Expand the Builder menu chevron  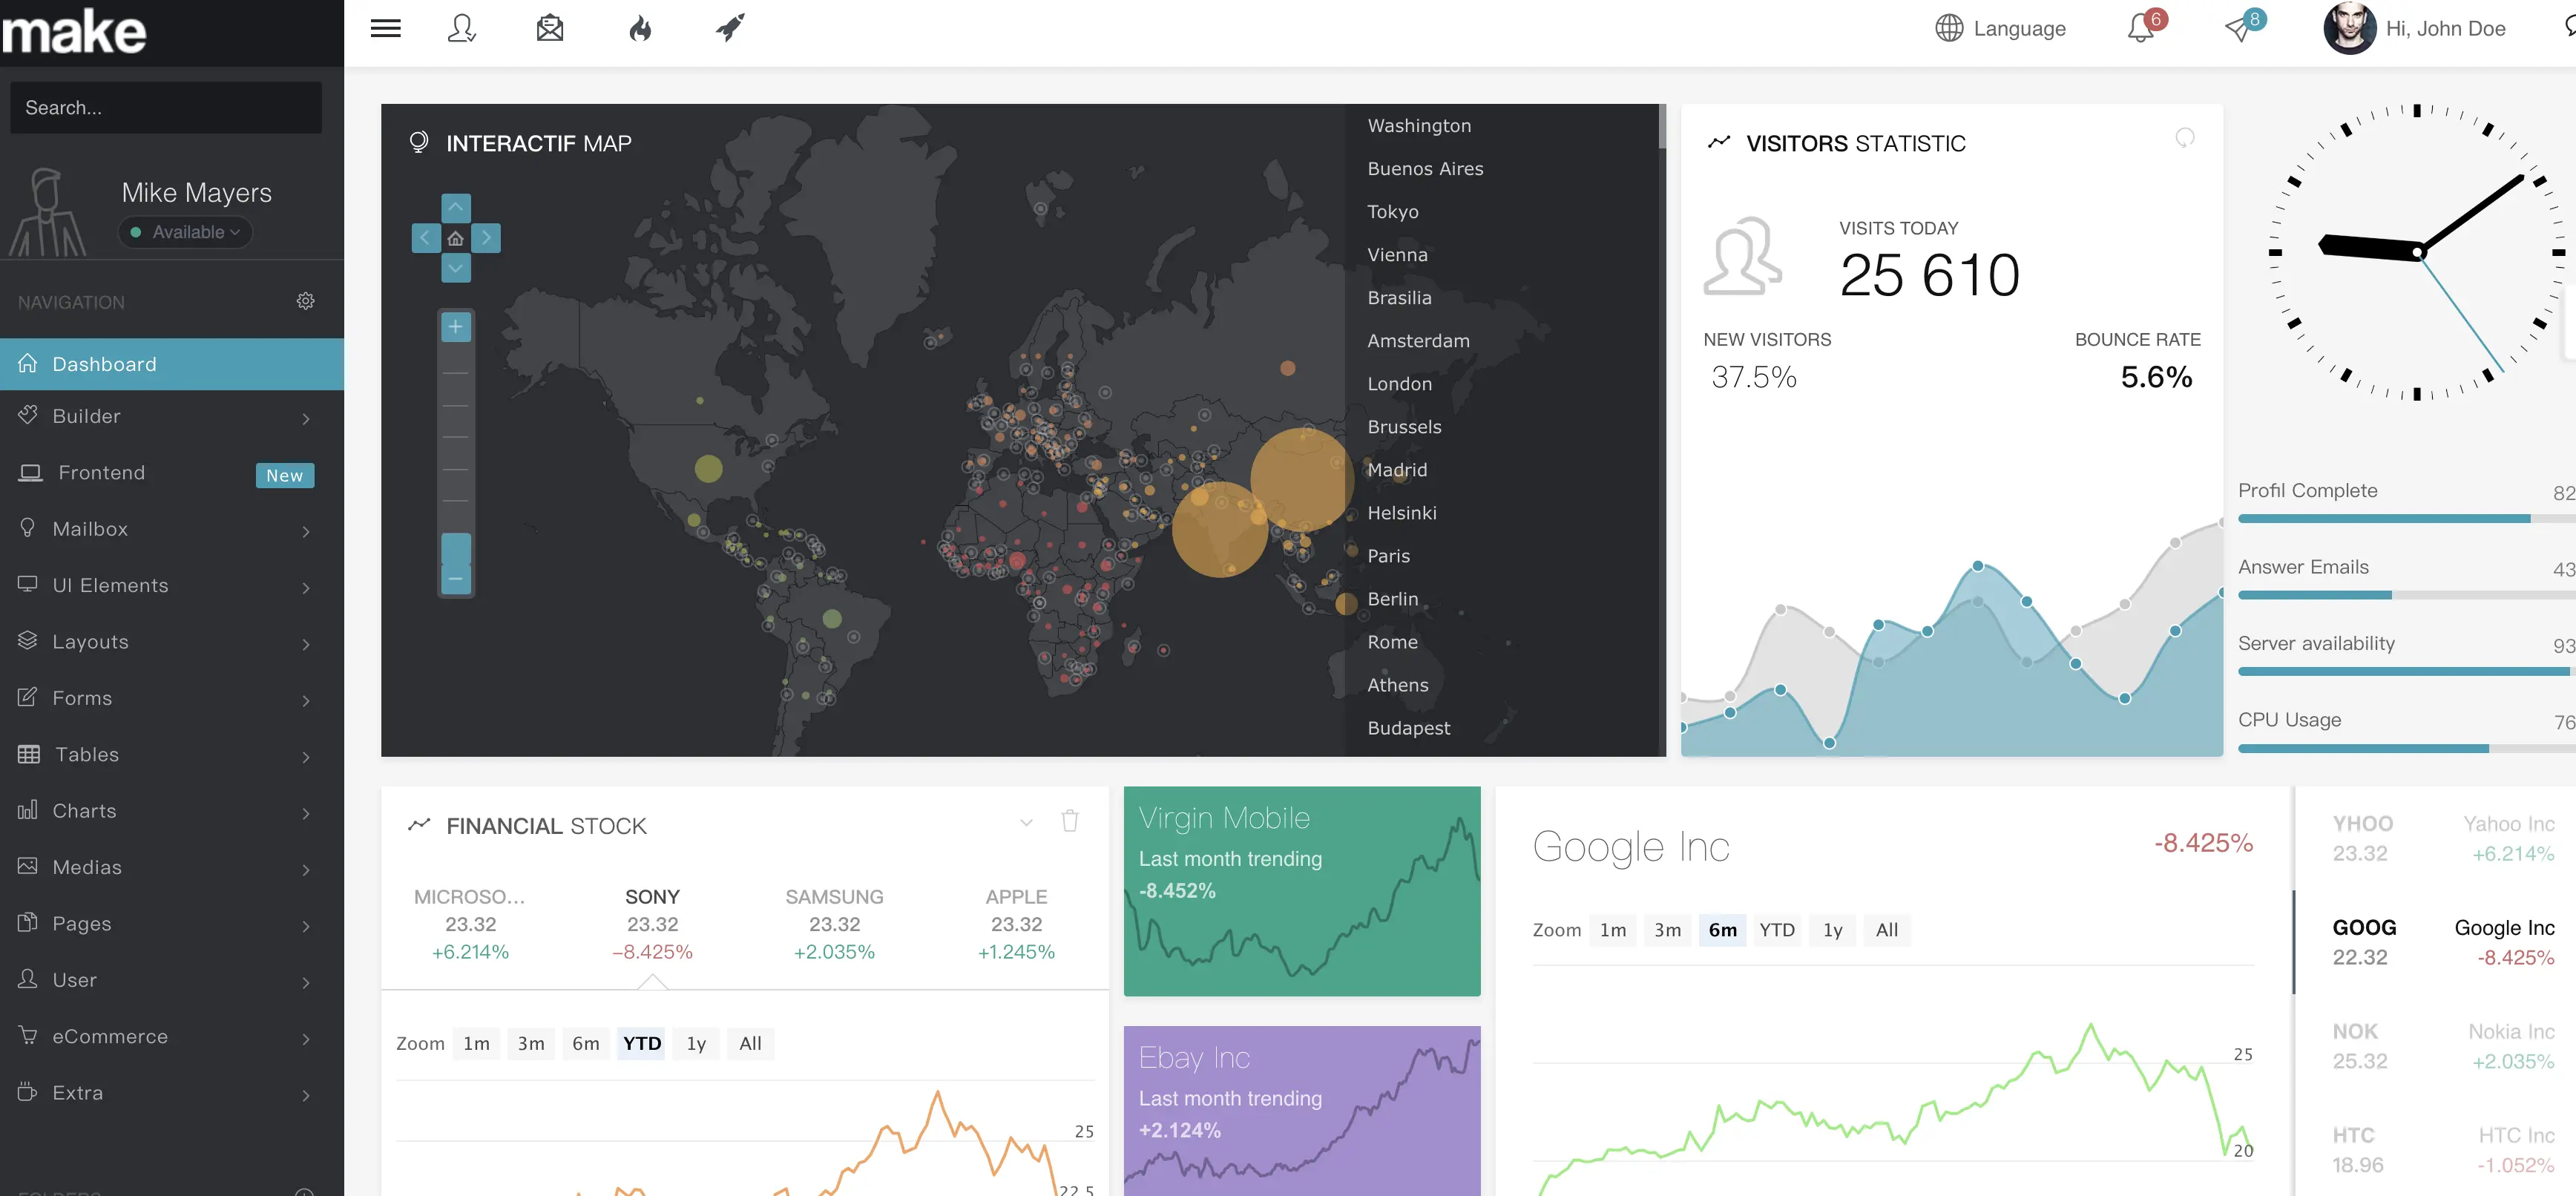[306, 419]
